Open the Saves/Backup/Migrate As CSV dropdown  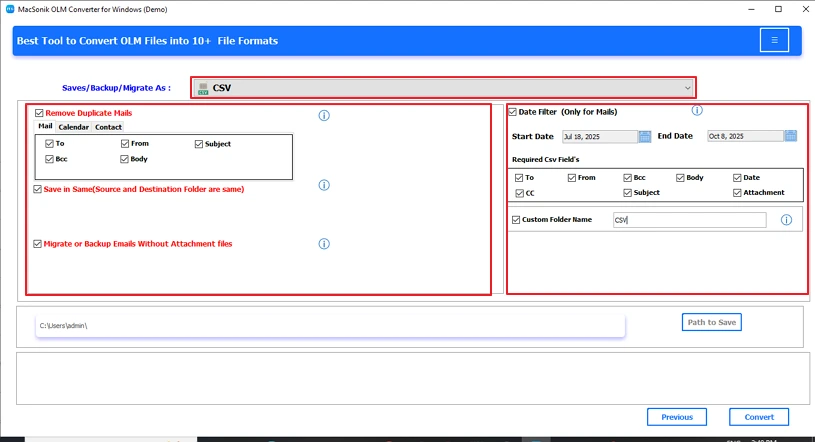click(x=443, y=88)
